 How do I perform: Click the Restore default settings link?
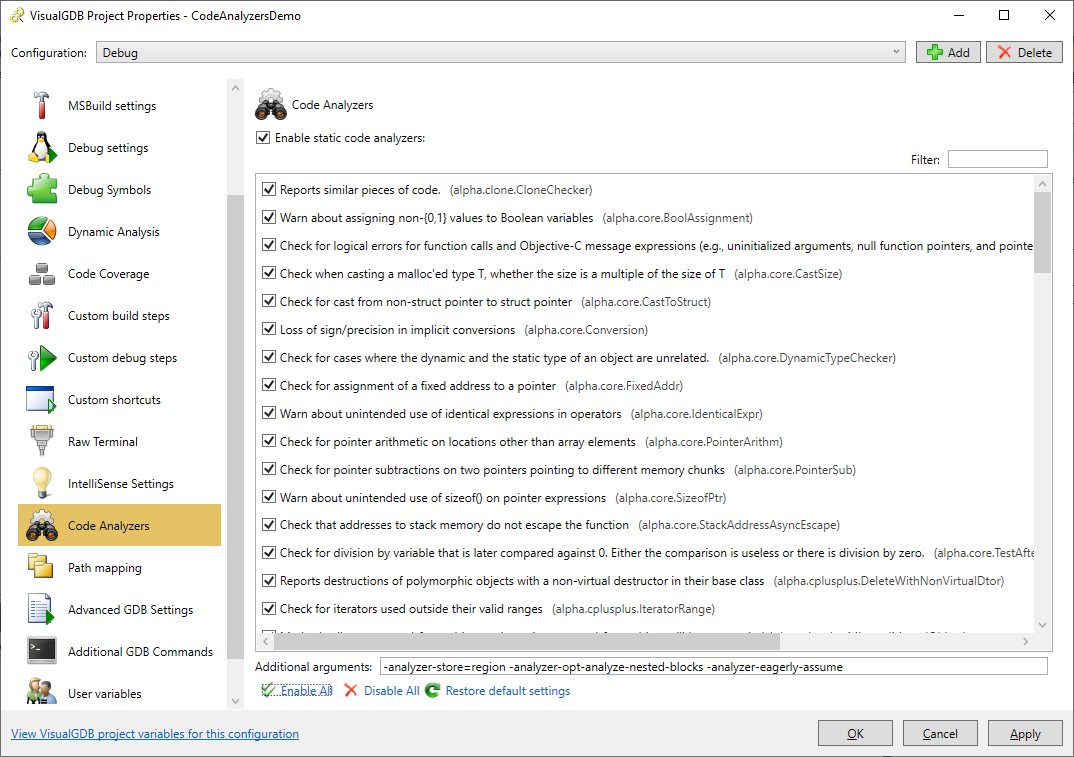[508, 691]
